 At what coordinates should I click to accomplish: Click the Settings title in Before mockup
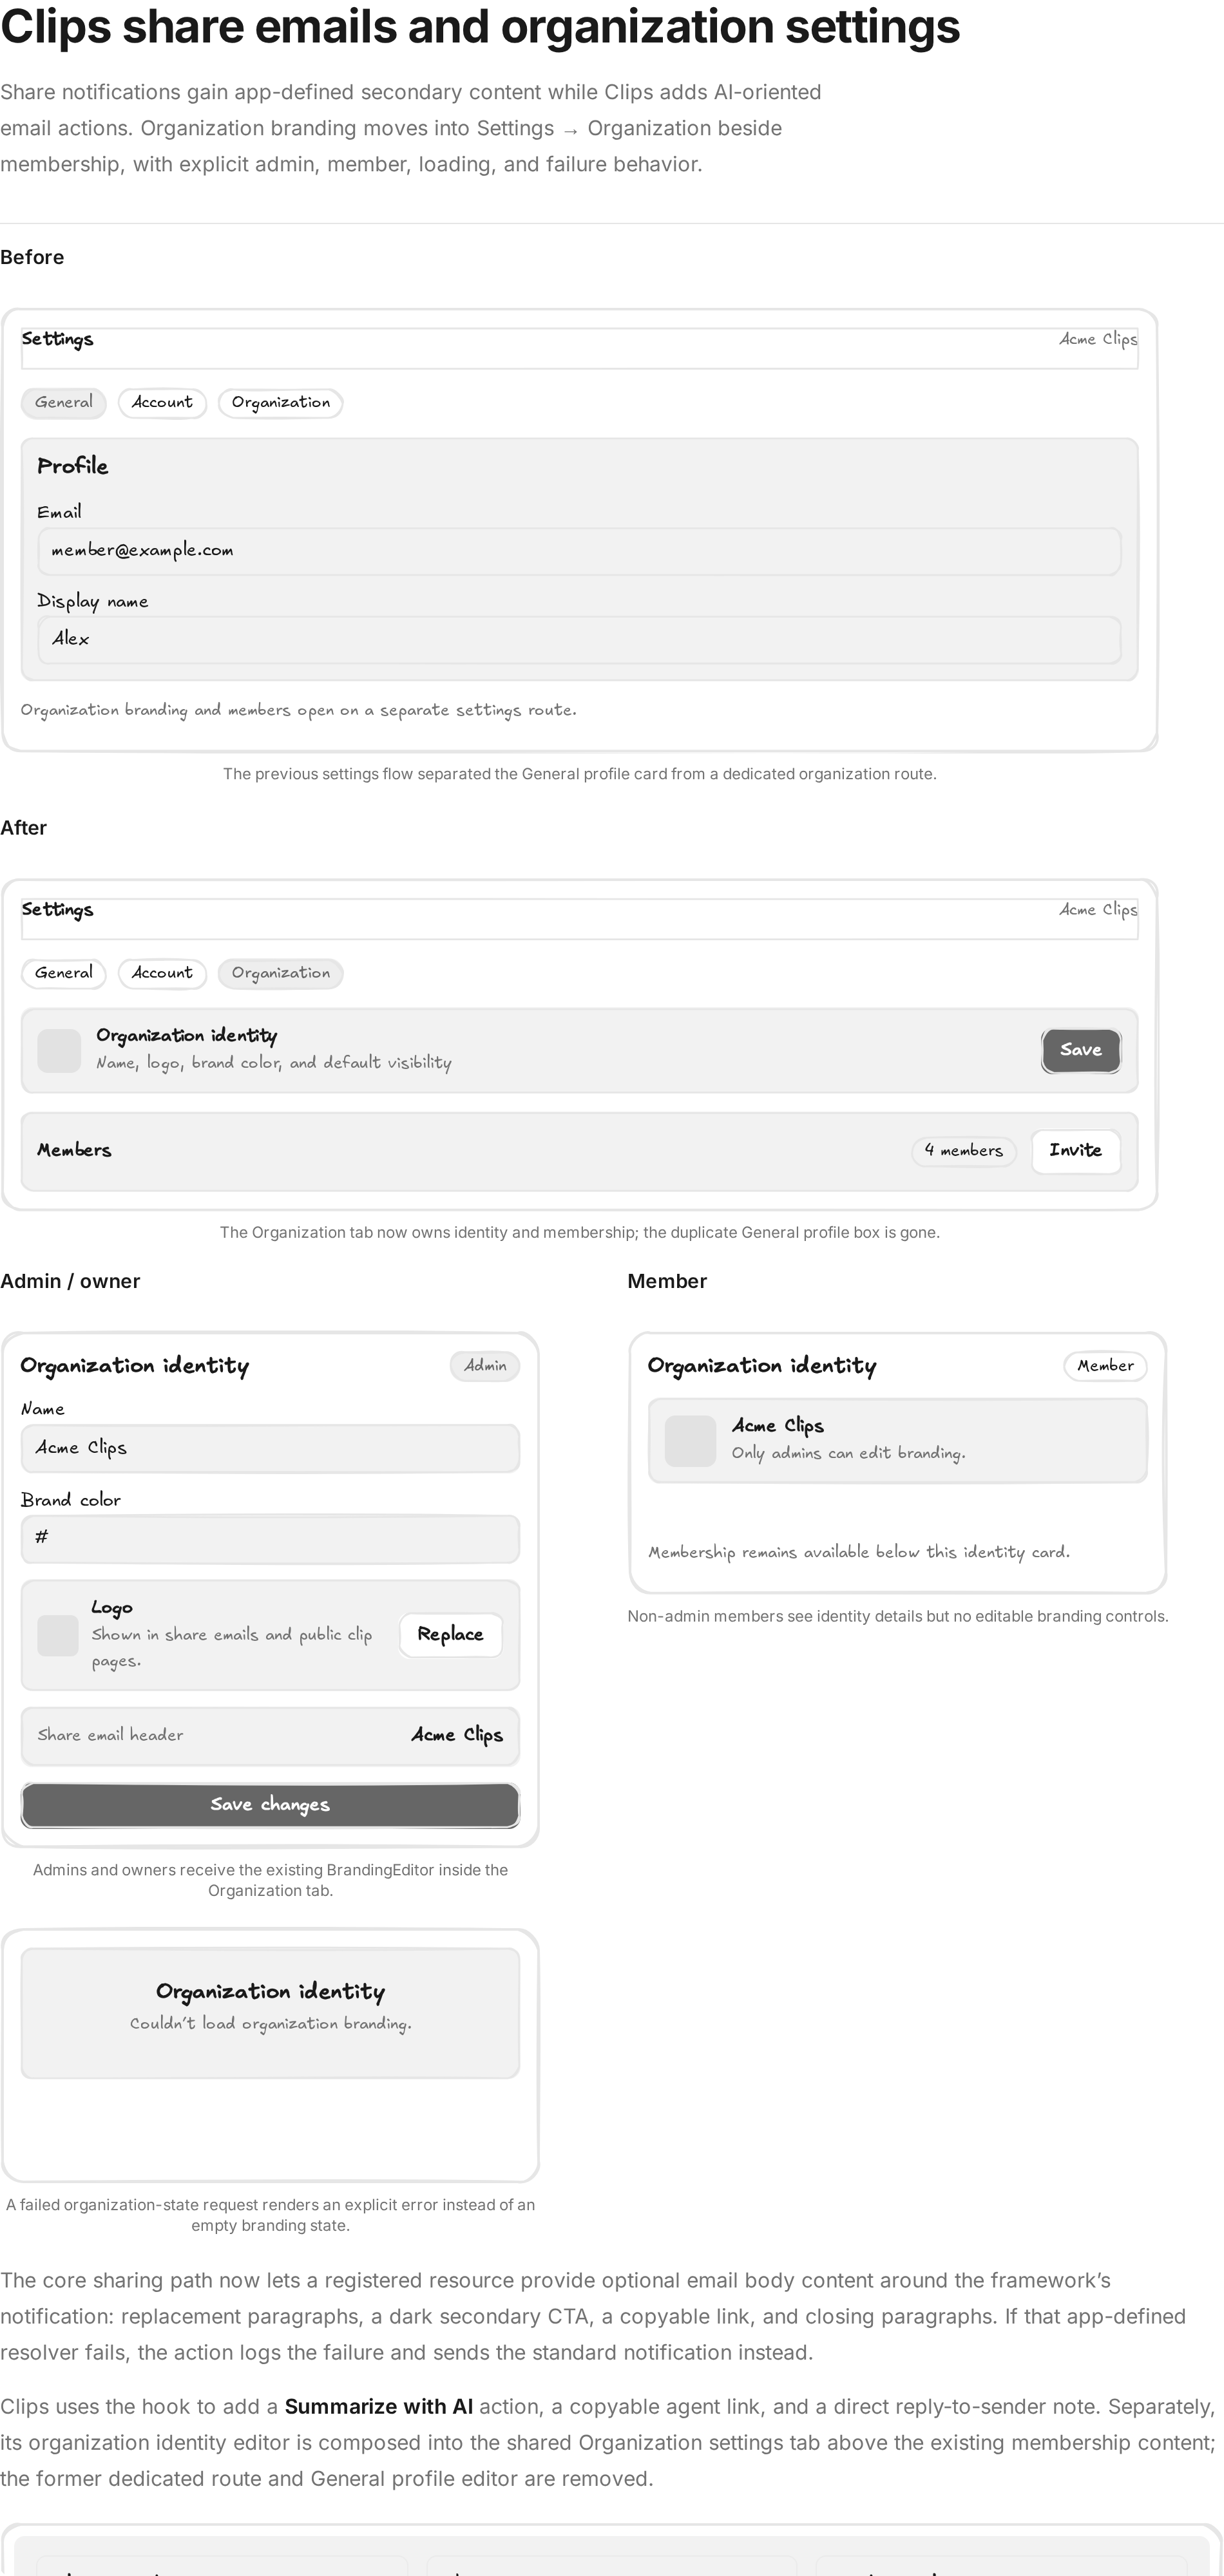click(57, 339)
